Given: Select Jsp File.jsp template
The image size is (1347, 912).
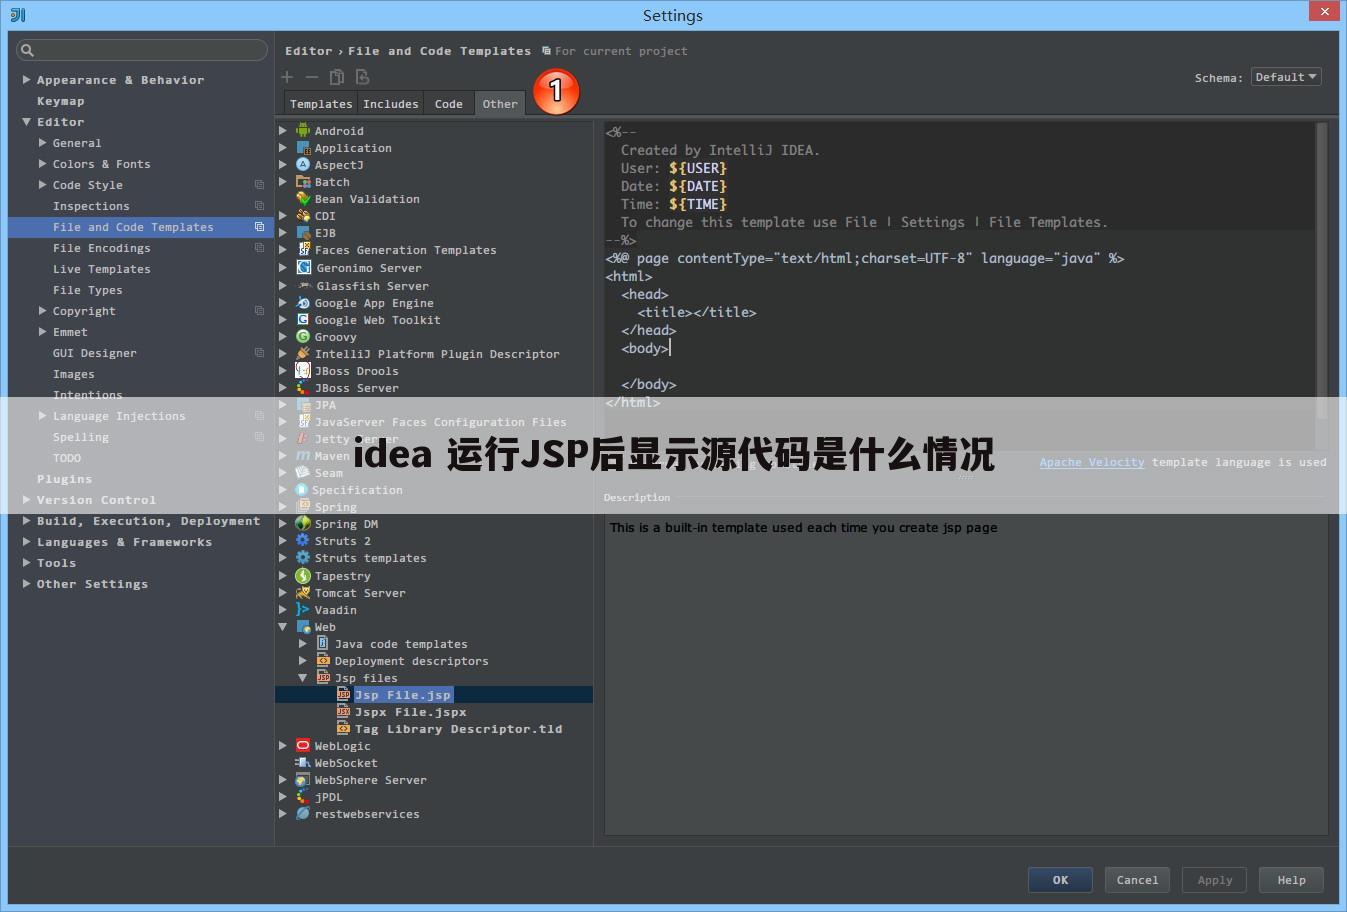Looking at the screenshot, I should point(403,694).
